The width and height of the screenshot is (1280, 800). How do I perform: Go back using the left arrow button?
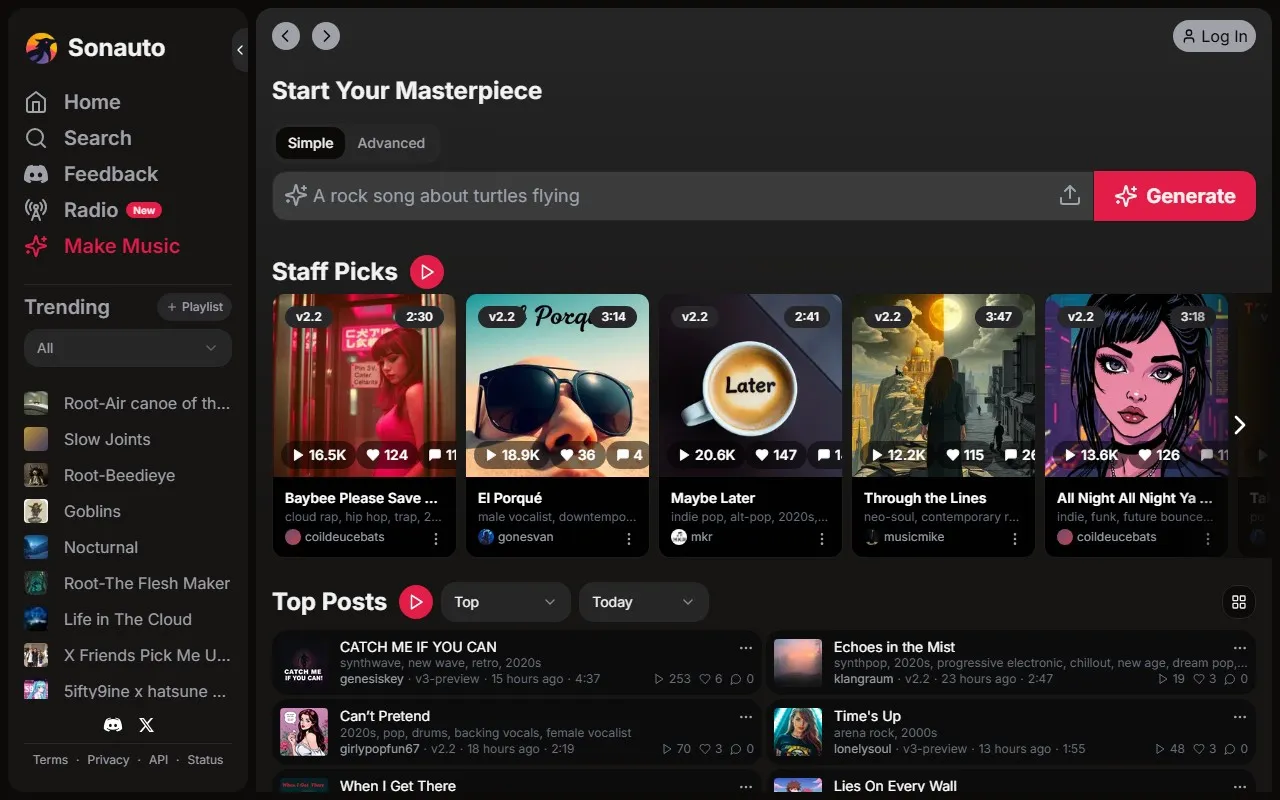pyautogui.click(x=286, y=37)
